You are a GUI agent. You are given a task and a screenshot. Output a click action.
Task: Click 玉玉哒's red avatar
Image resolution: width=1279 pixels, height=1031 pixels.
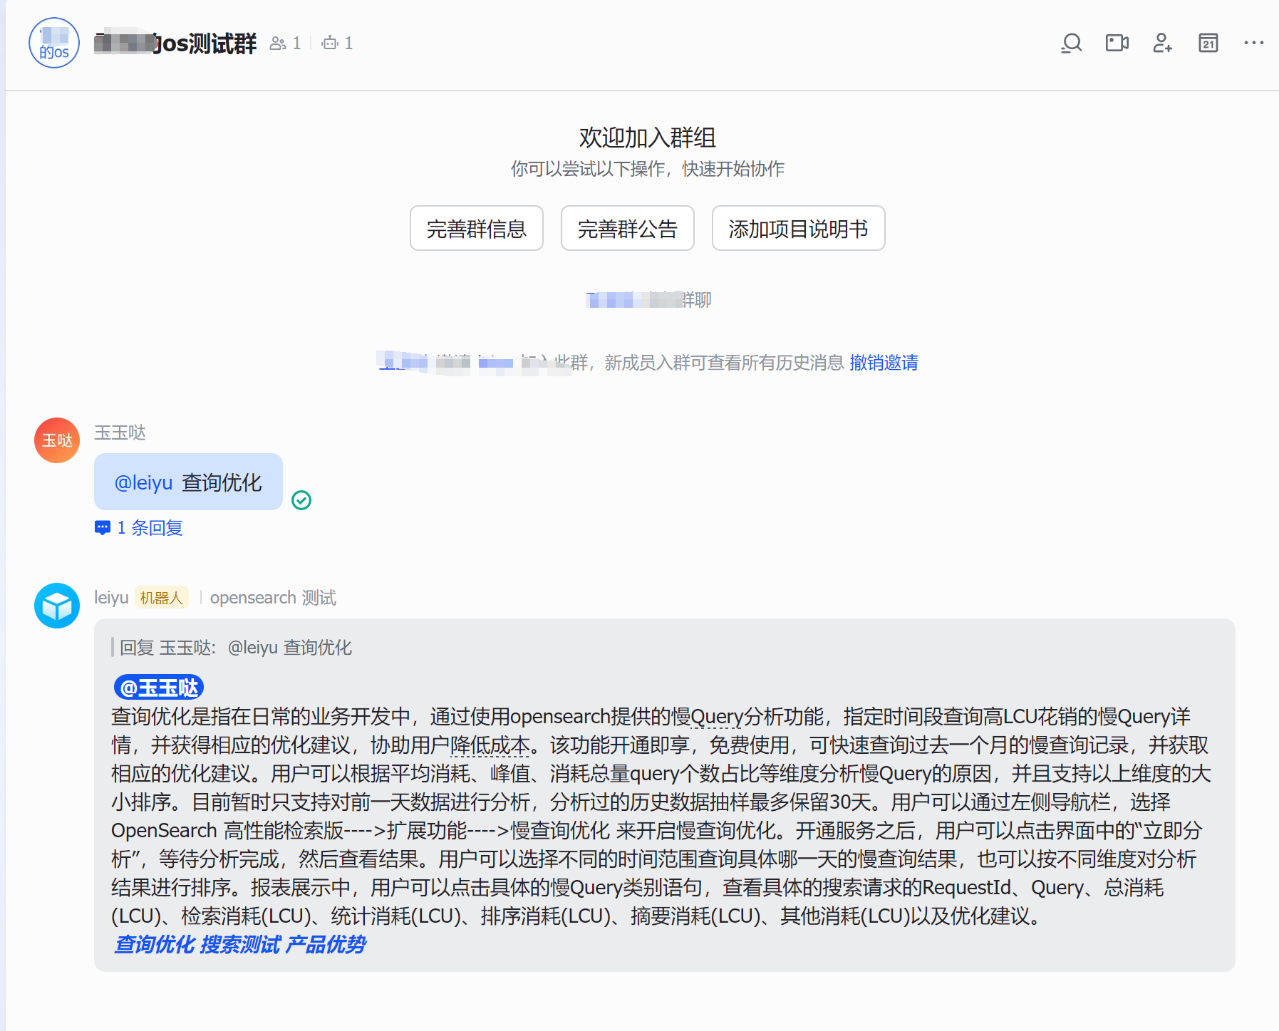pyautogui.click(x=56, y=439)
